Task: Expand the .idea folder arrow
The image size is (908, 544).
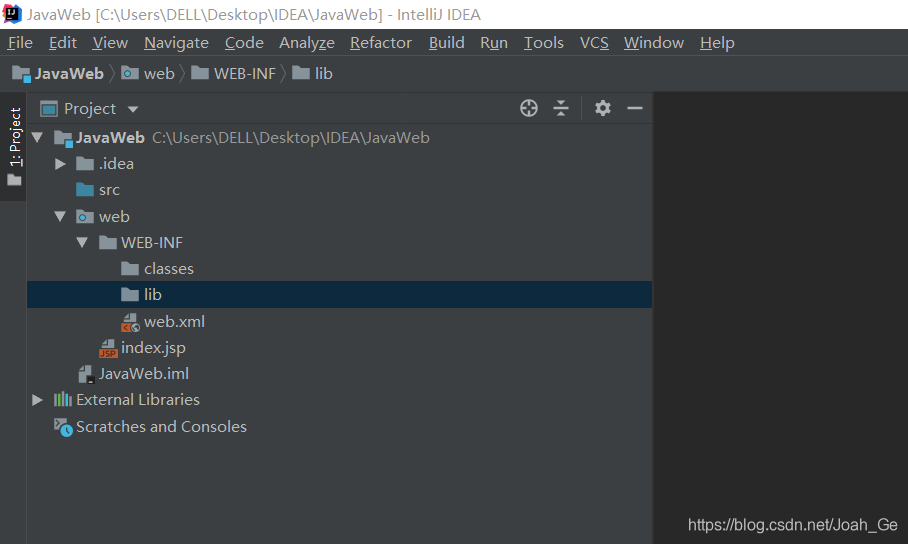Action: (60, 164)
